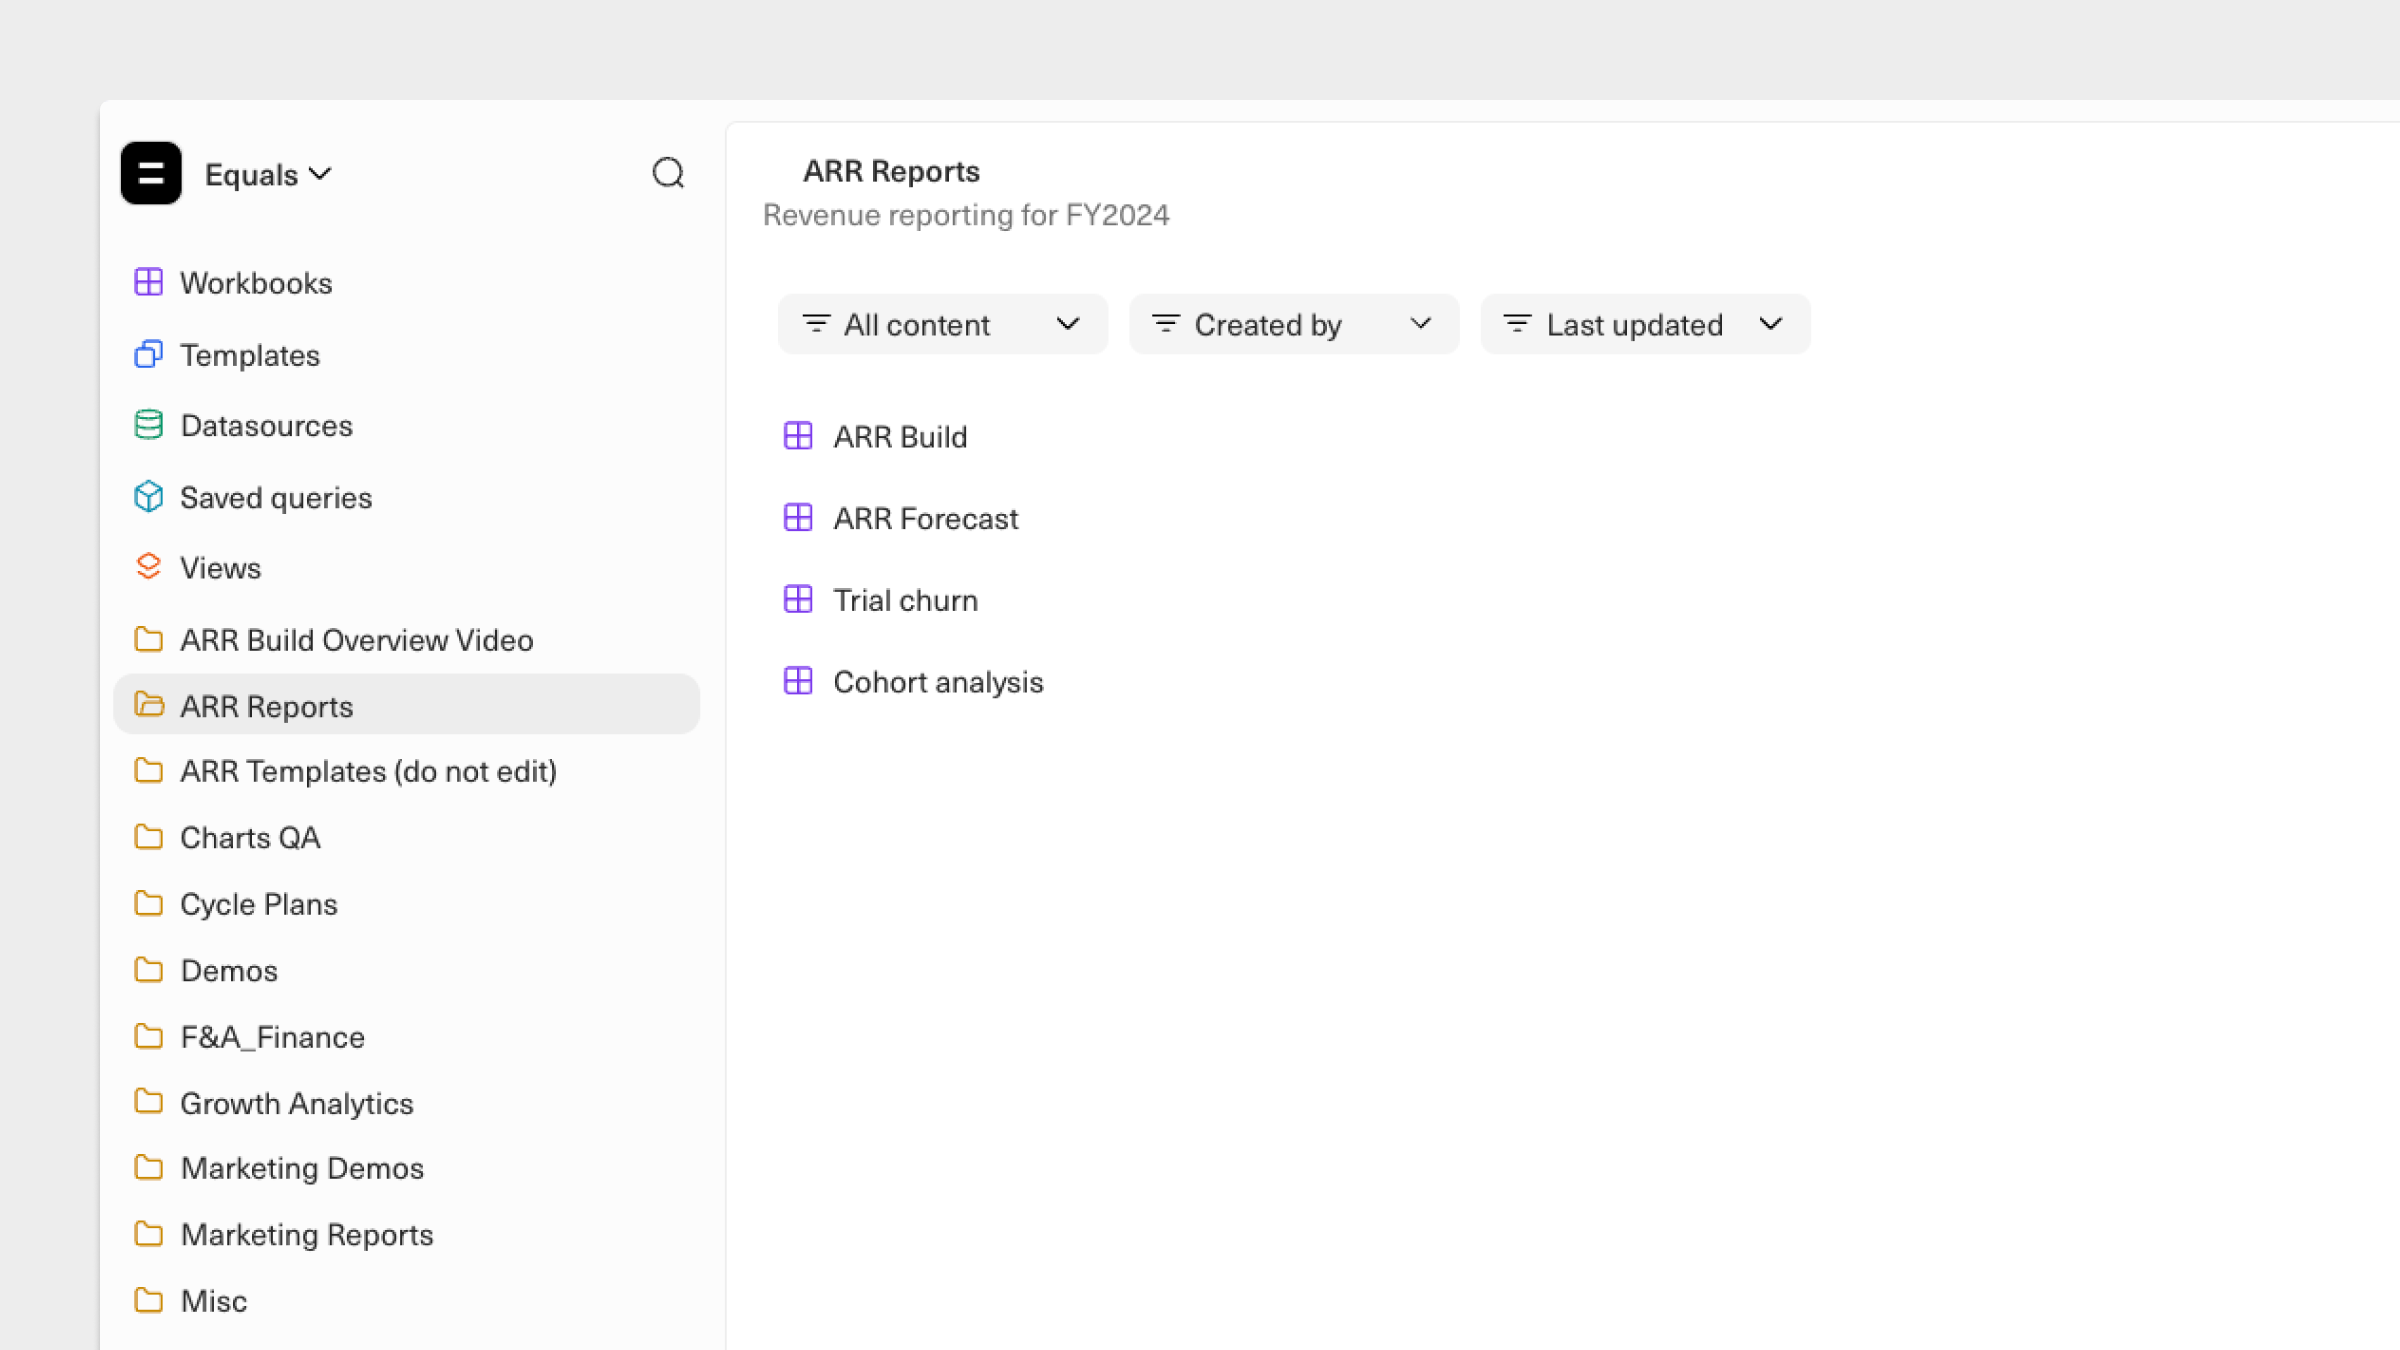Open the Trial churn workbook
The image size is (2400, 1350).
[x=905, y=600]
